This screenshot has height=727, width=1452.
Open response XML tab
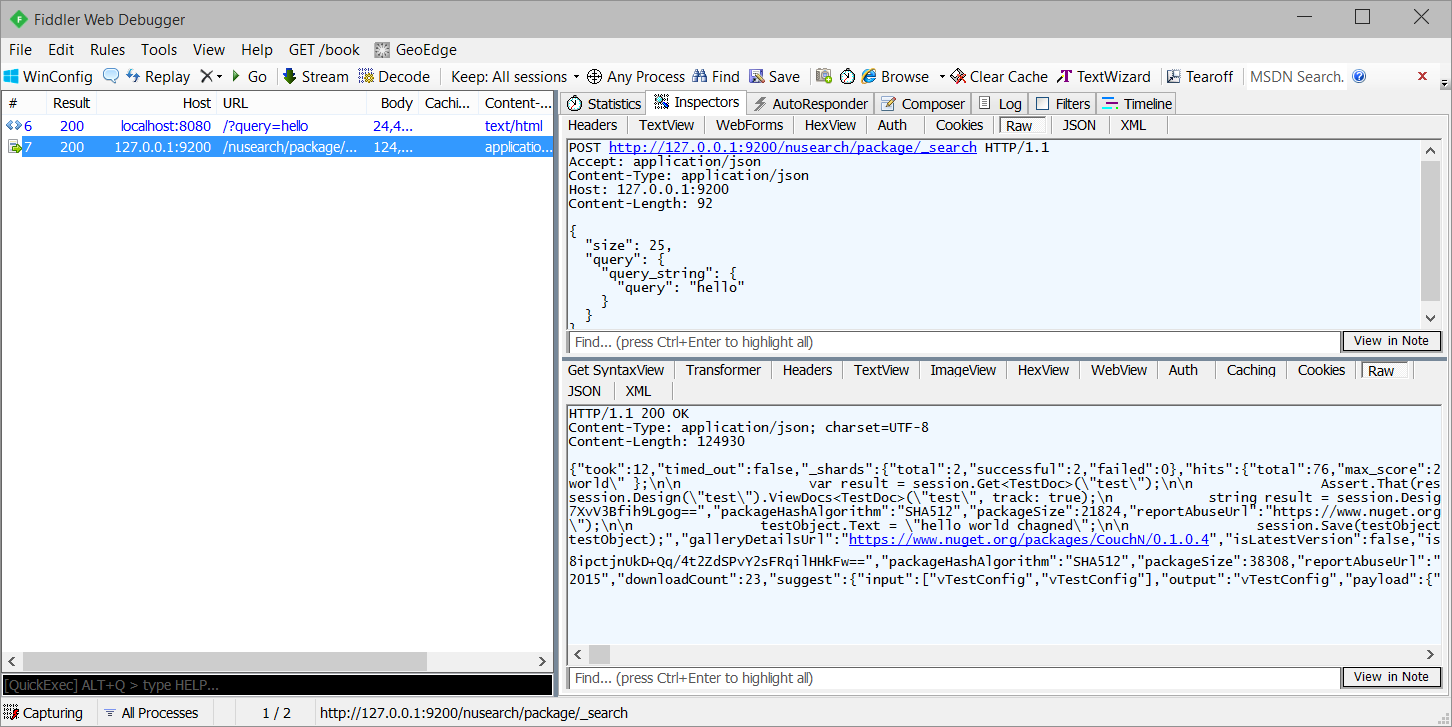point(638,391)
